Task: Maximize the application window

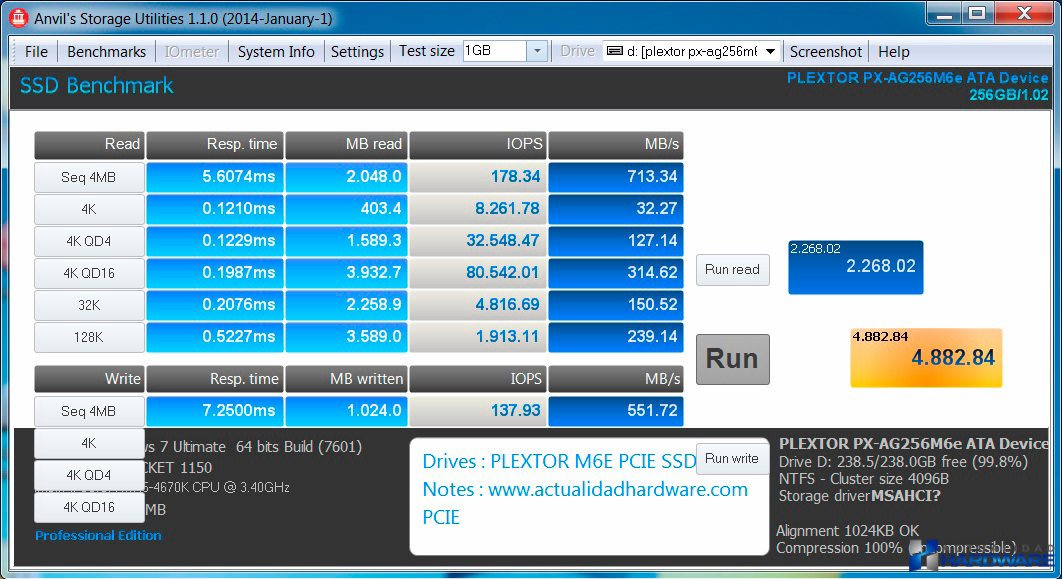Action: coord(977,13)
